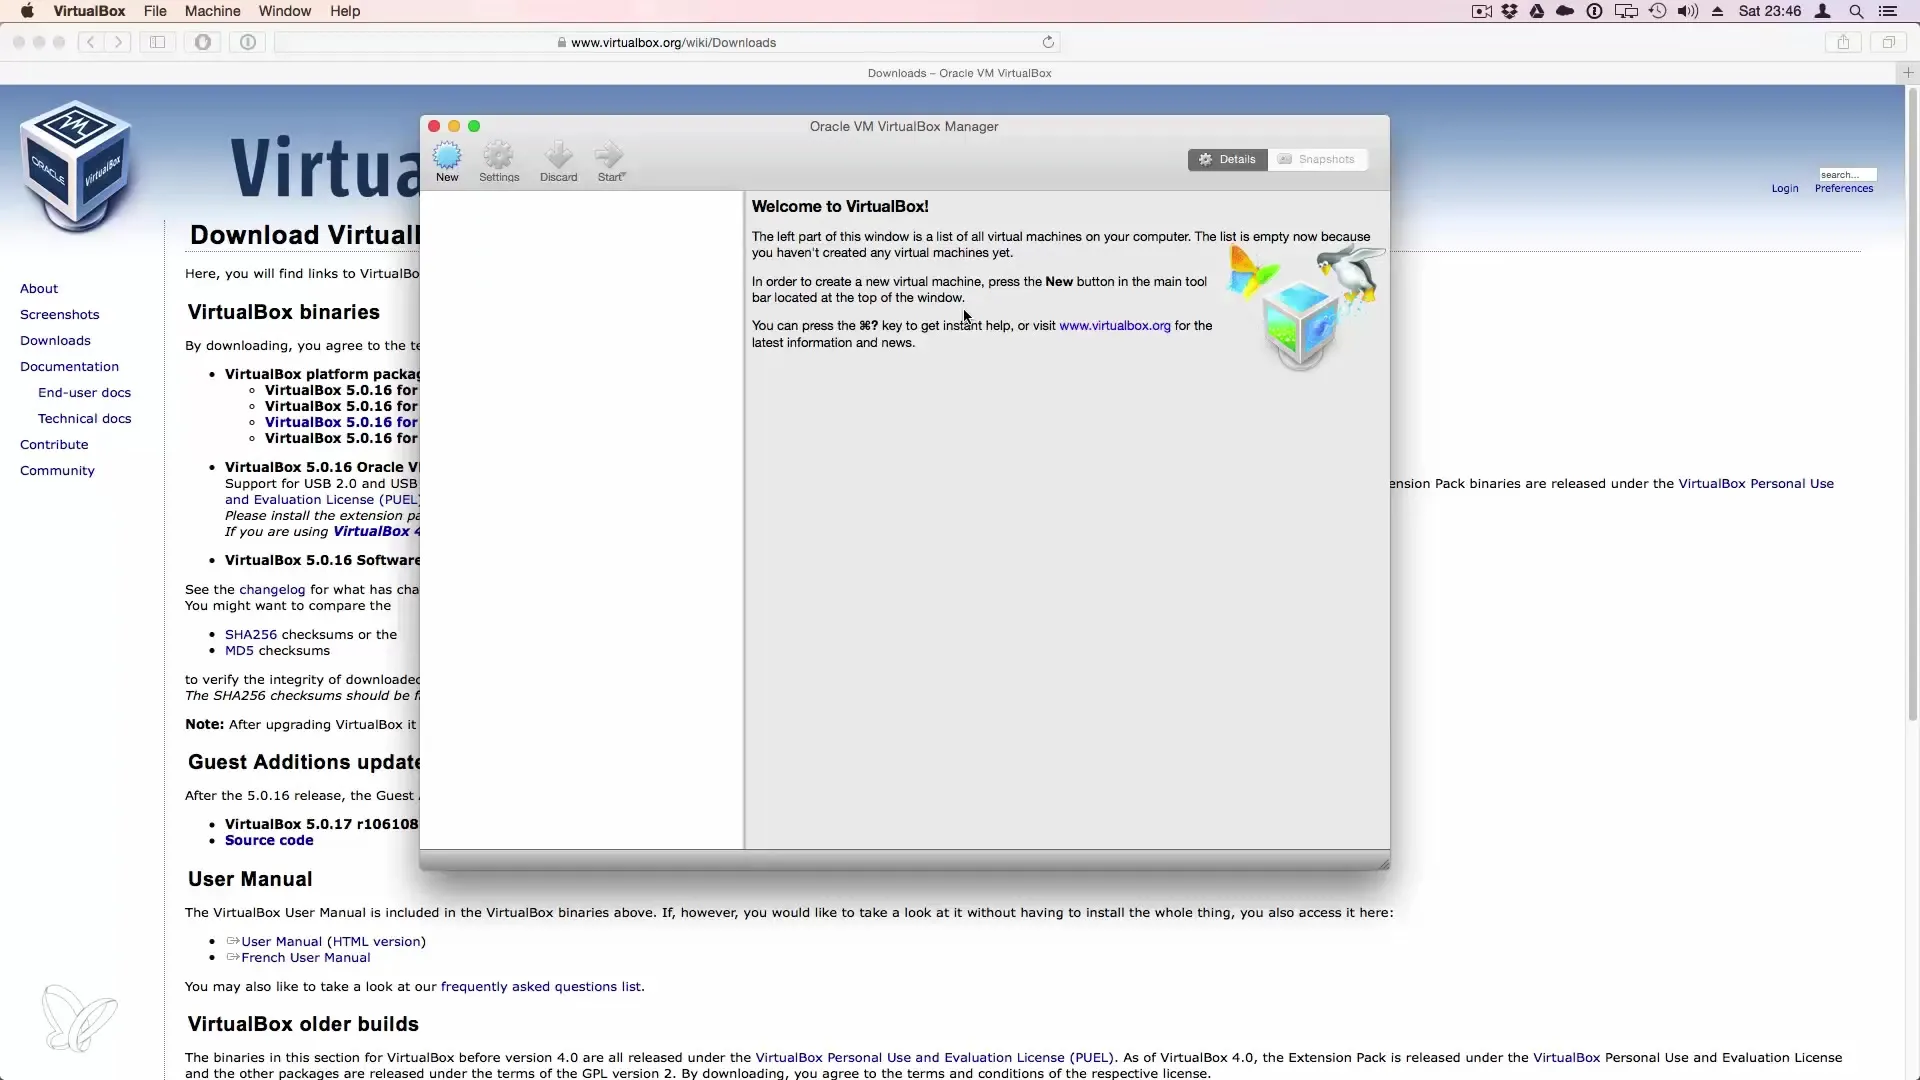Click the Safari share button
Viewport: 1920px width, 1080px height.
1843,42
